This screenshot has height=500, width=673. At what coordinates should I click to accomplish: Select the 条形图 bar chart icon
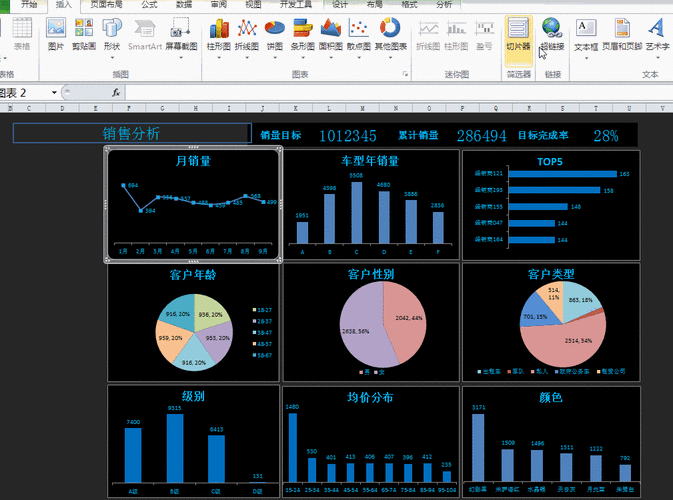303,29
